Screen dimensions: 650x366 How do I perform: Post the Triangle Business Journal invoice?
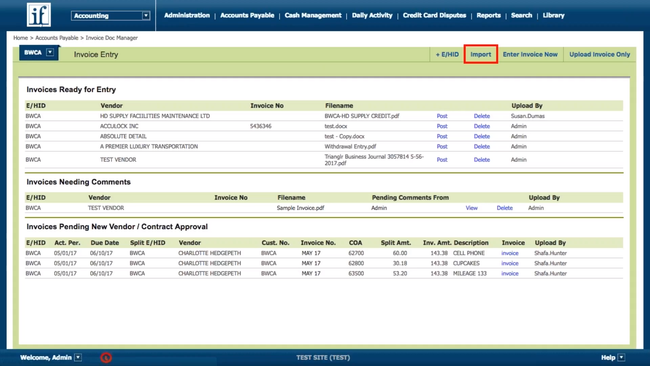[x=442, y=160]
